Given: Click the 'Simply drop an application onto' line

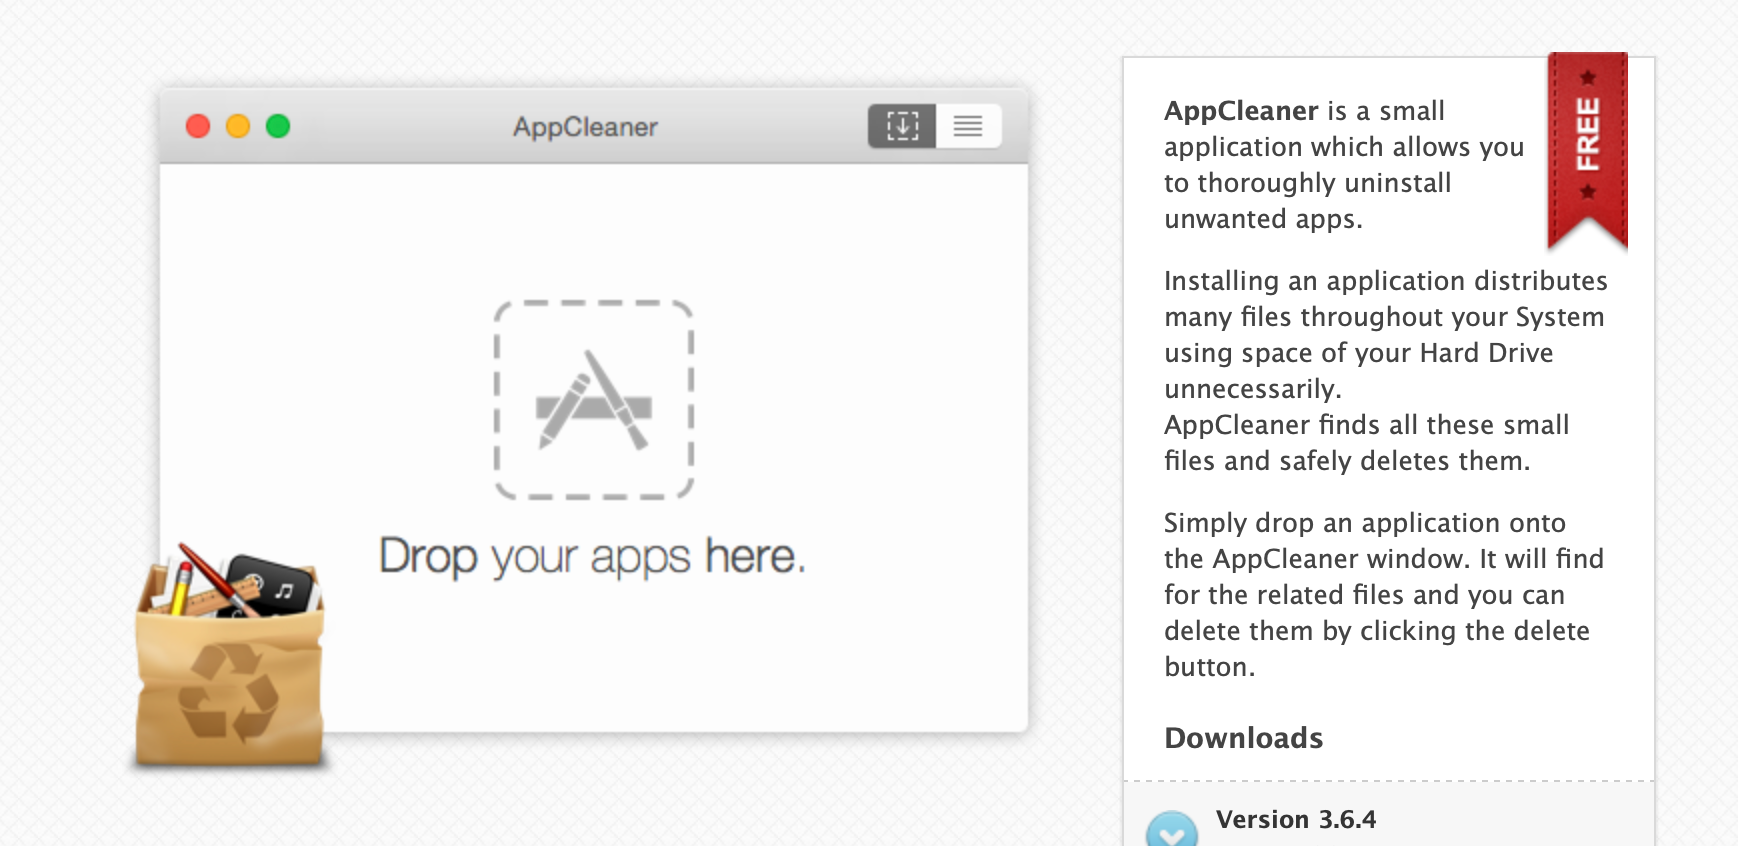Looking at the screenshot, I should point(1365,523).
